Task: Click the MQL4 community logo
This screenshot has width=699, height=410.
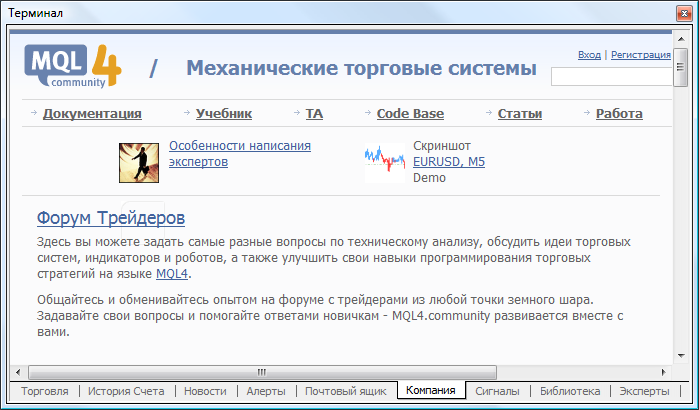Action: (73, 66)
